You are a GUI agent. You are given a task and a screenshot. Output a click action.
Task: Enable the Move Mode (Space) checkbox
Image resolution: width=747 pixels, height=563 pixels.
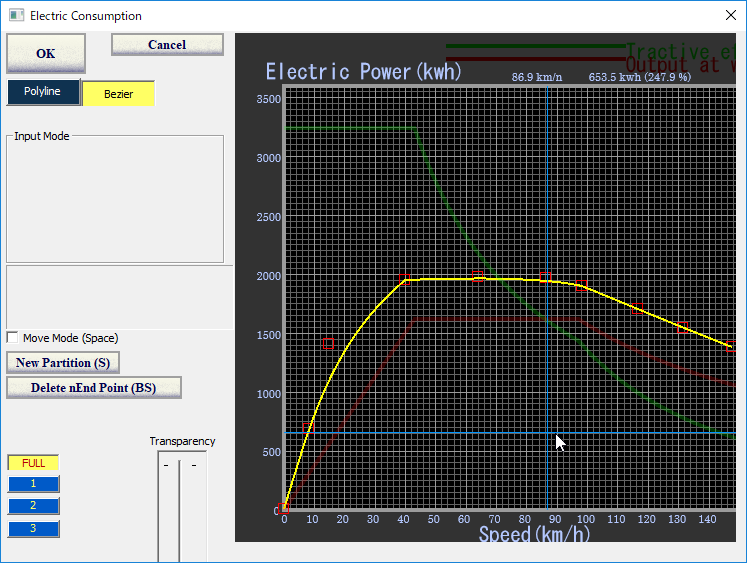(12, 338)
